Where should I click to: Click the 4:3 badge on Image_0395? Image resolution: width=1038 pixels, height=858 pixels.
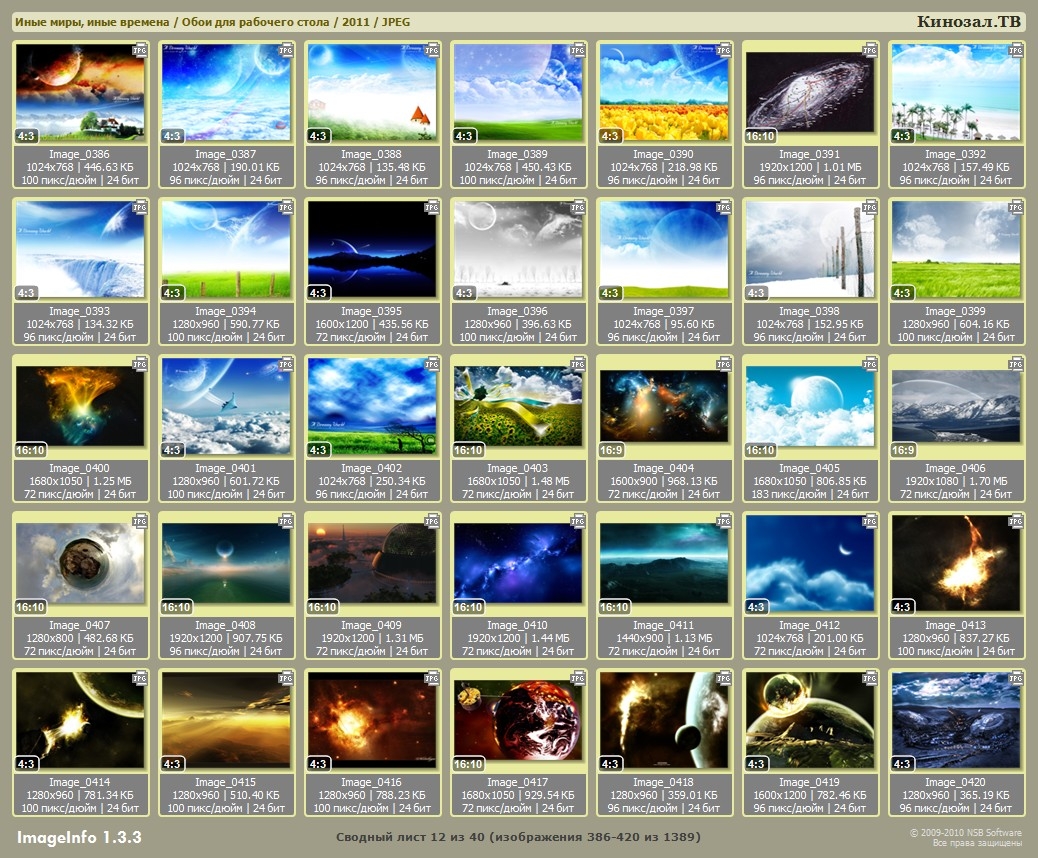click(319, 293)
